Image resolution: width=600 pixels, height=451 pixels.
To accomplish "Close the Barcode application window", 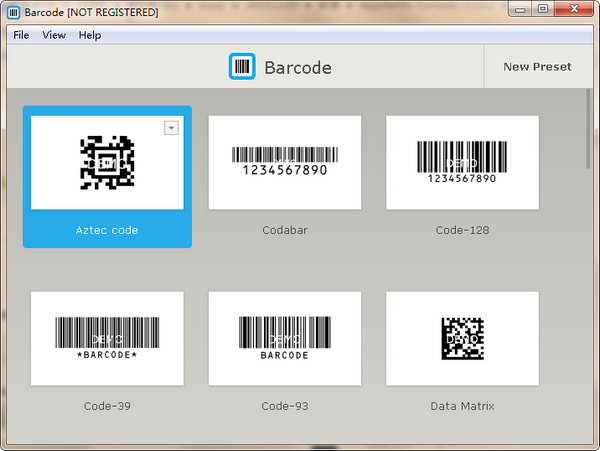I will click(572, 10).
